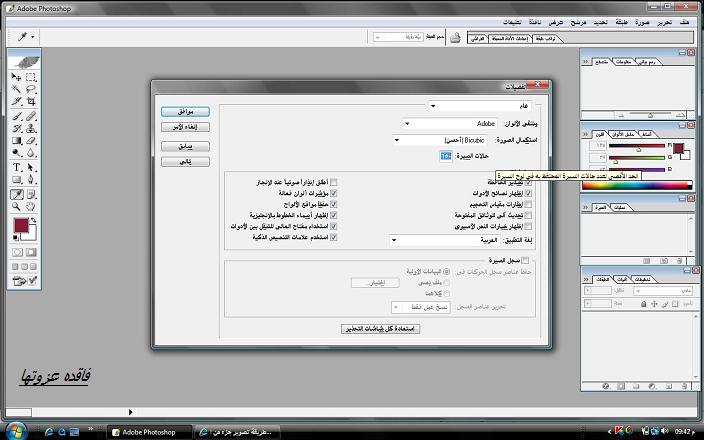Toggle the 'إظهار نصائح الأدوات' checkbox
Screen dimensions: 704x440
[529, 192]
